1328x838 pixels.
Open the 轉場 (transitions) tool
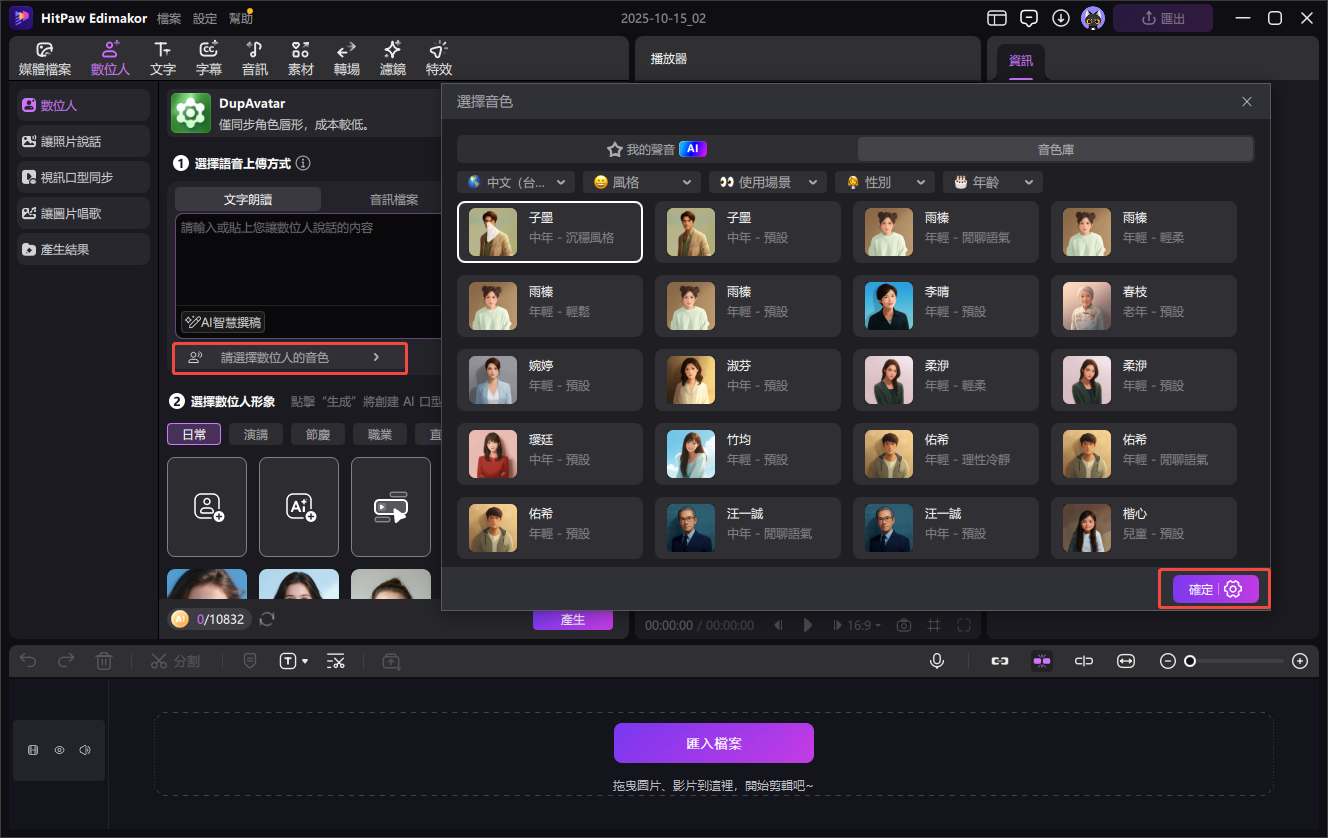pyautogui.click(x=347, y=58)
